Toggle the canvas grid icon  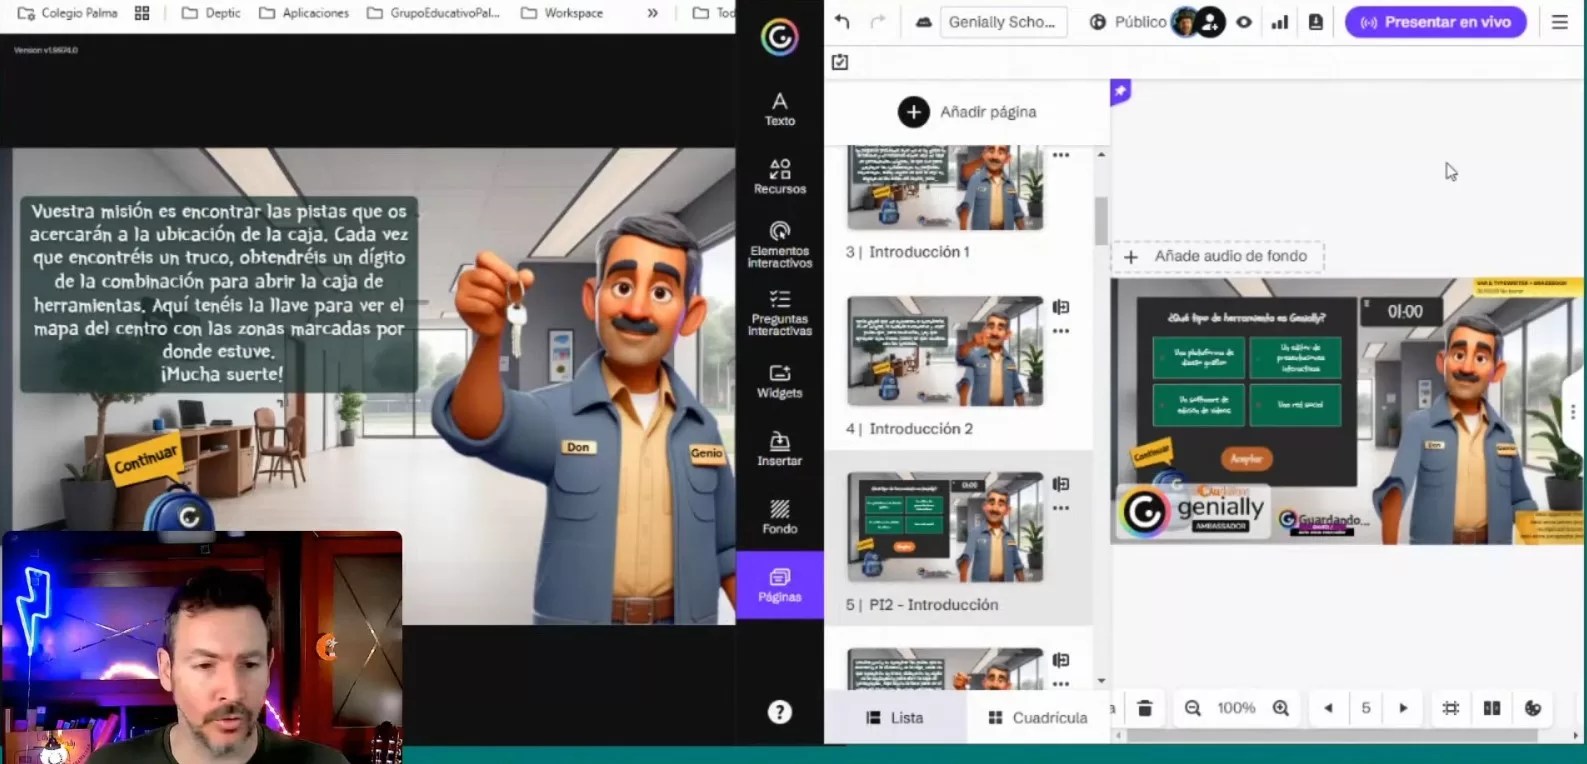click(x=1451, y=708)
